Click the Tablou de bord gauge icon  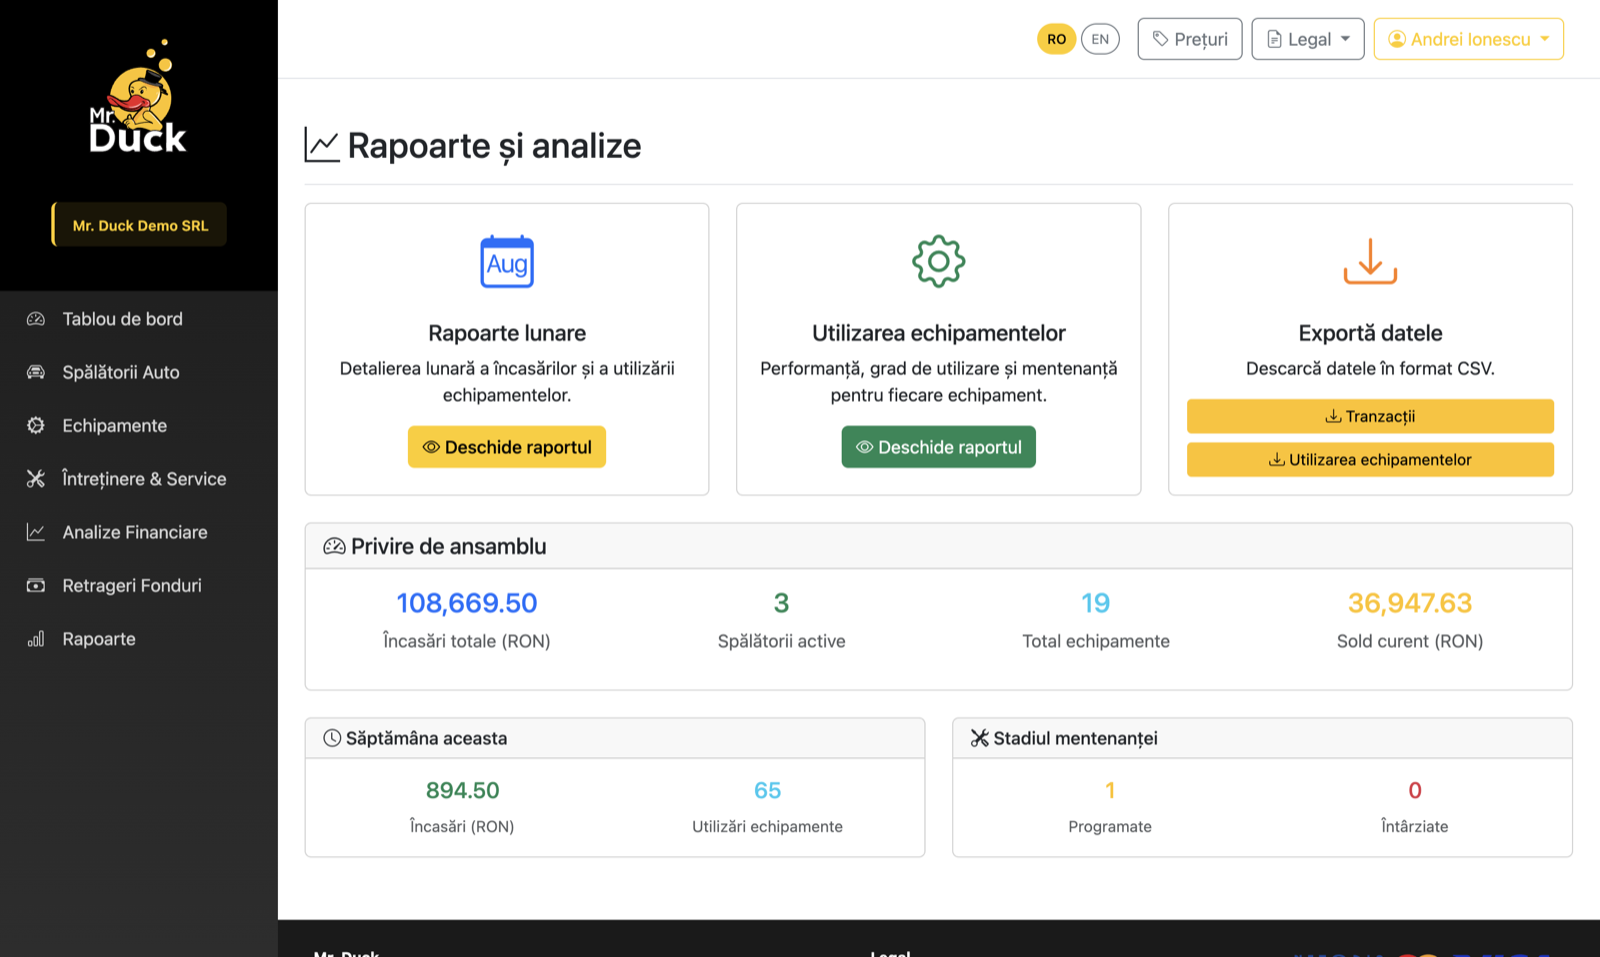(36, 319)
